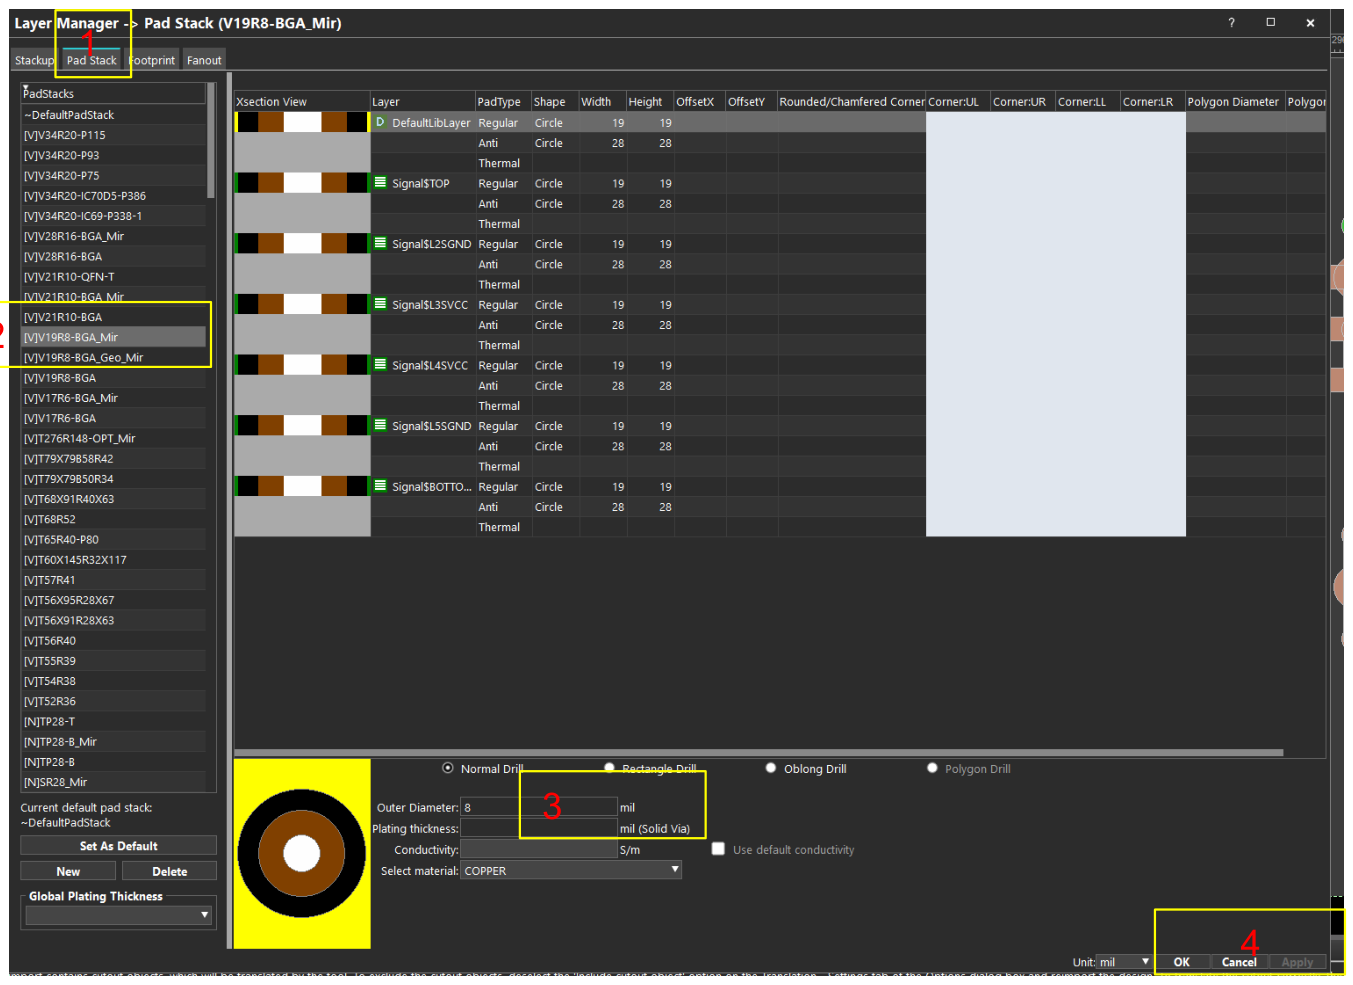Click the DefaultLibLayer layer icon
Viewport: 1353px width, 985px height.
[x=380, y=122]
